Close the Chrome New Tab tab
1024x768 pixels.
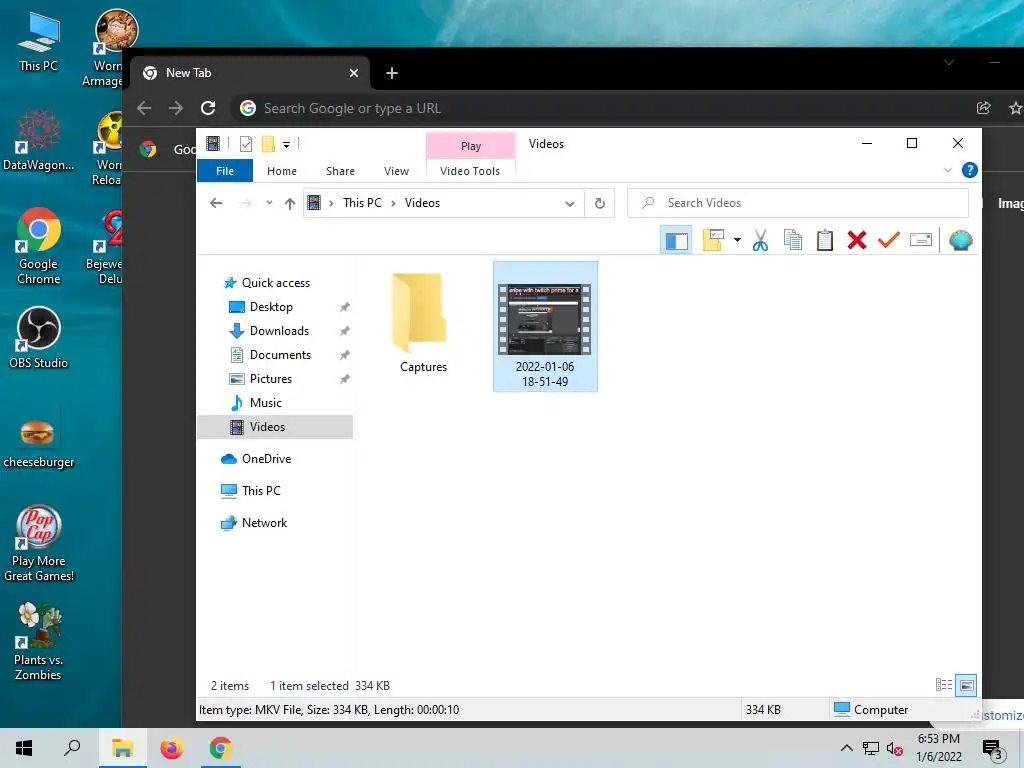pos(354,73)
